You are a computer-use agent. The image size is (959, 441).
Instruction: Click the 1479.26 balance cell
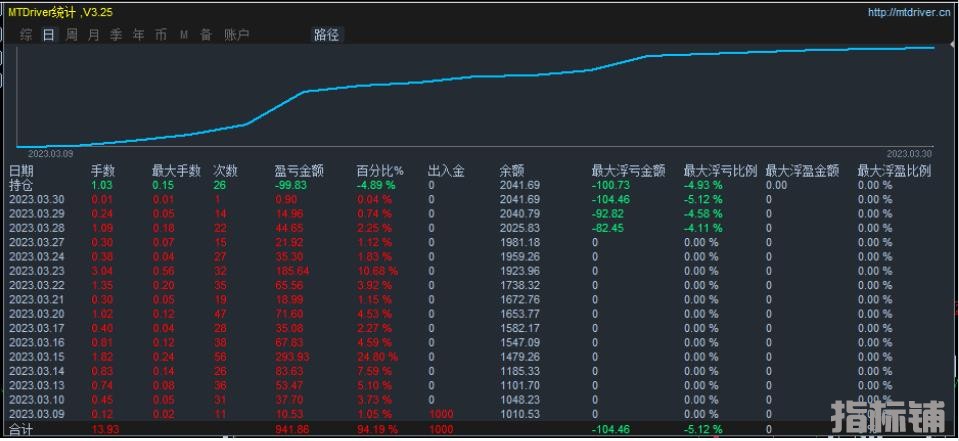[520, 357]
